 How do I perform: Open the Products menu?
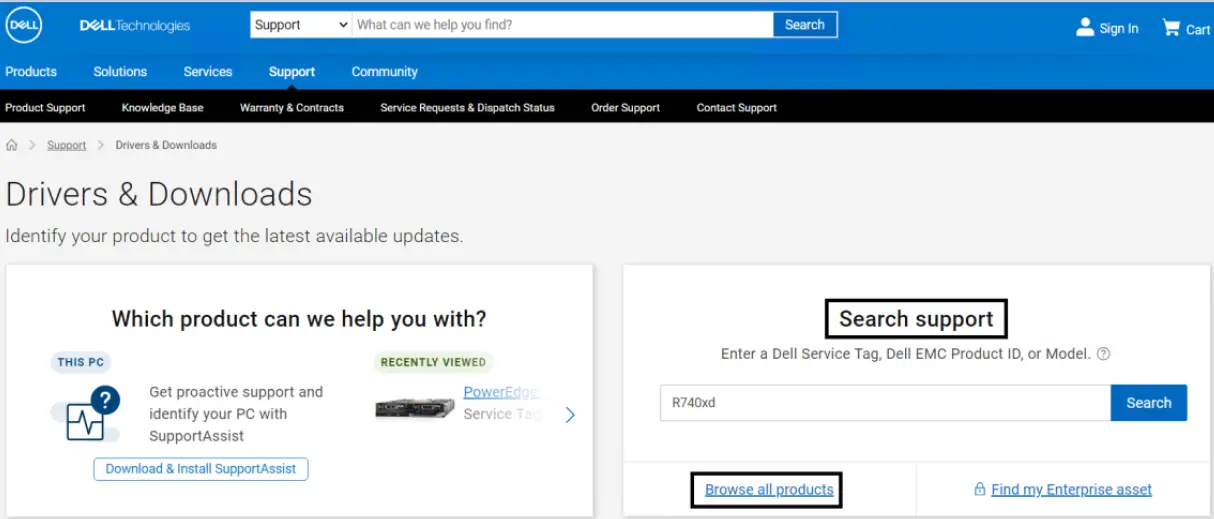[x=31, y=72]
